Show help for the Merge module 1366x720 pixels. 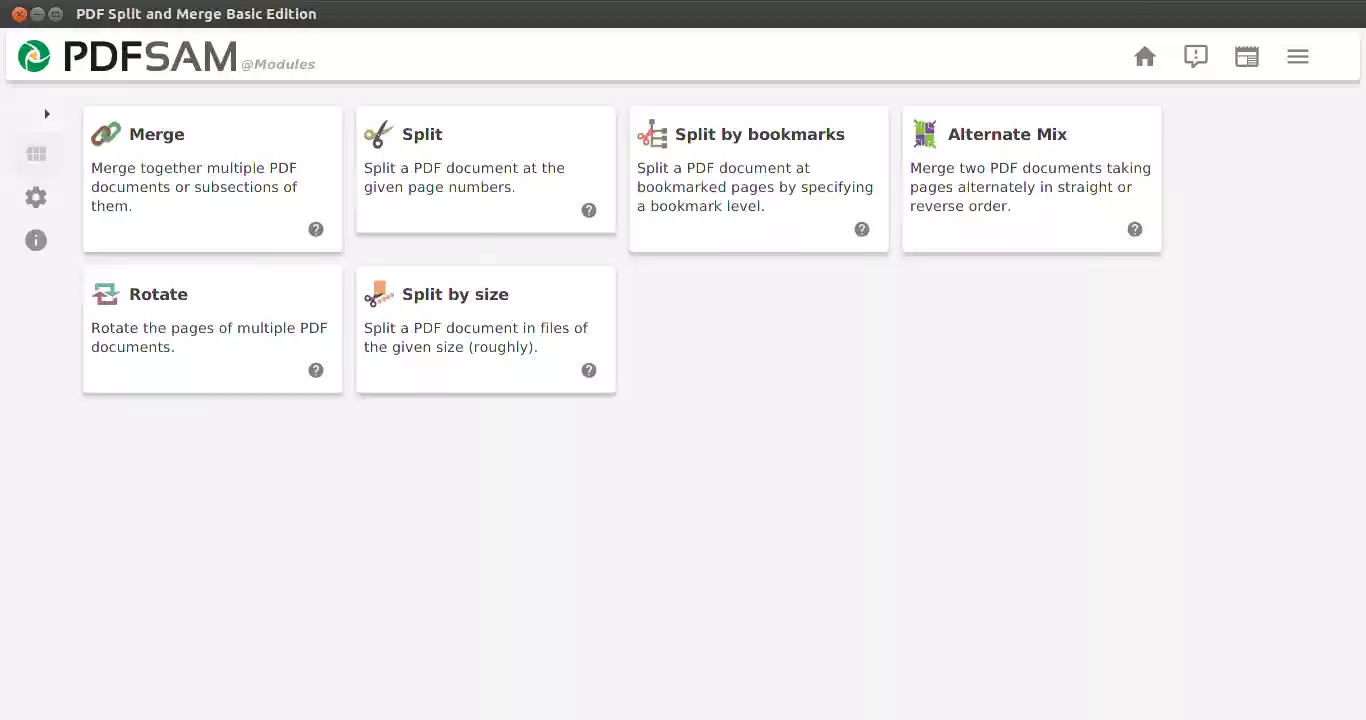pyautogui.click(x=316, y=229)
